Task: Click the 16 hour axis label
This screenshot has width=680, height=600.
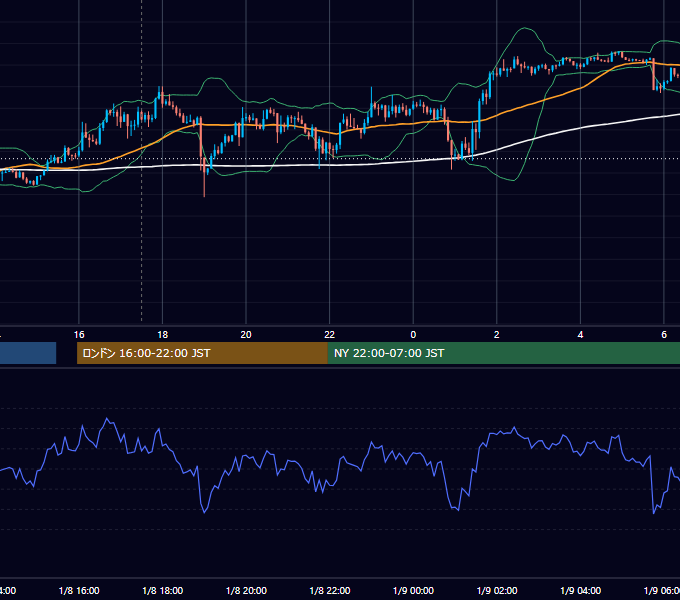Action: (x=79, y=335)
